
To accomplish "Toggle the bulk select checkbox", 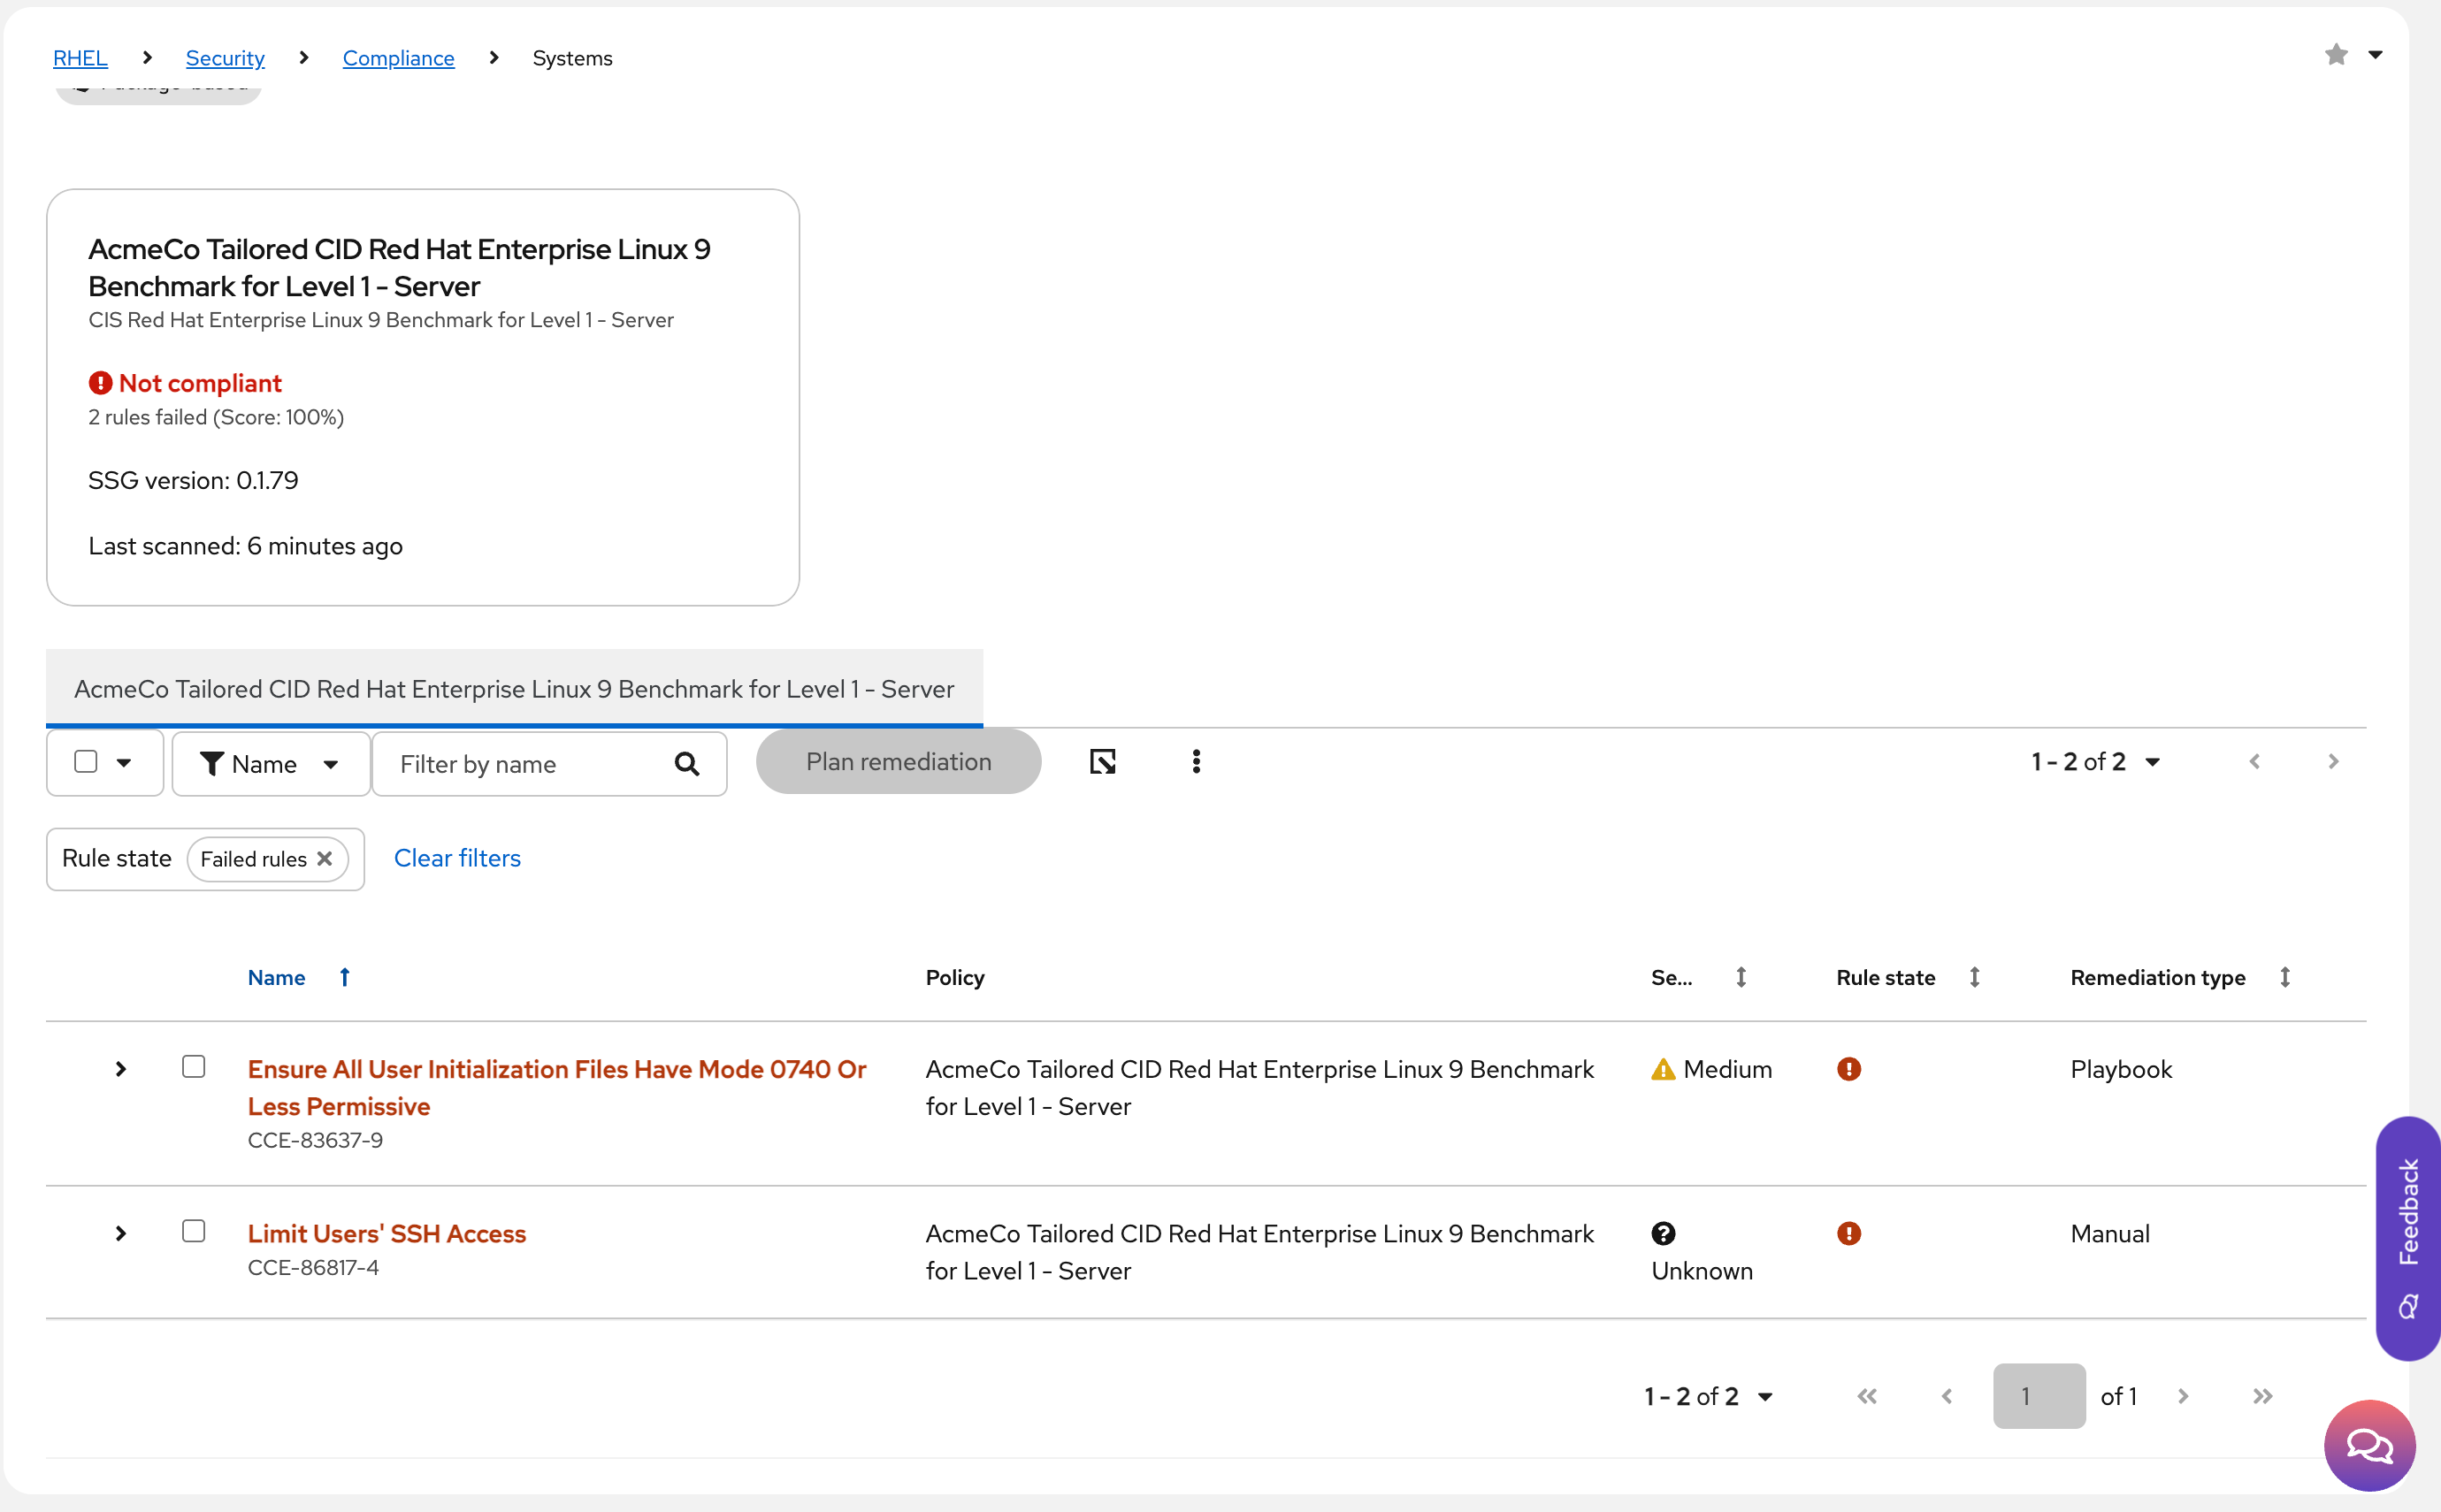I will [86, 762].
